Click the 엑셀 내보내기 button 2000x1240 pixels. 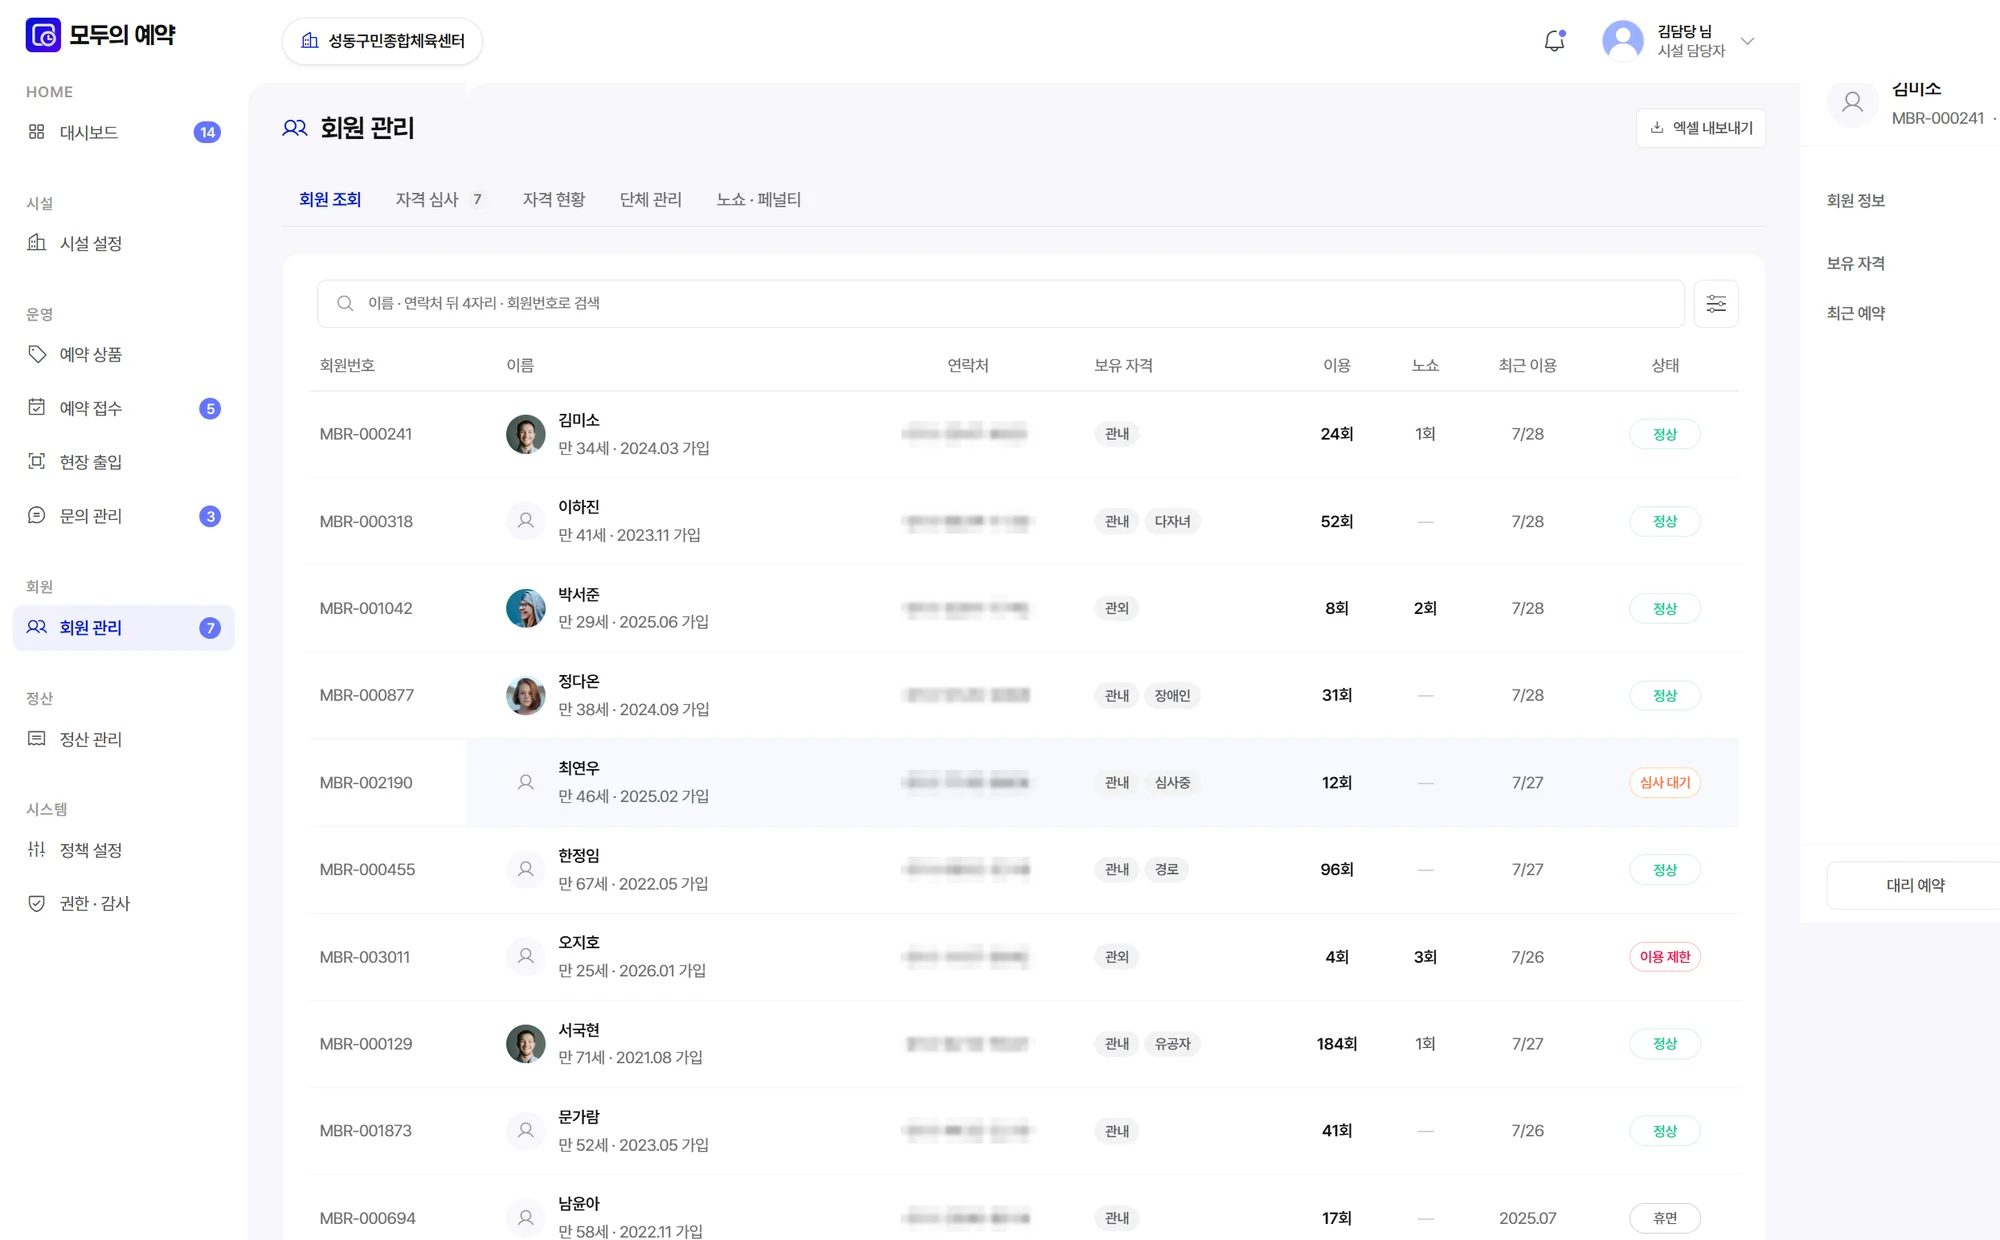[x=1701, y=128]
